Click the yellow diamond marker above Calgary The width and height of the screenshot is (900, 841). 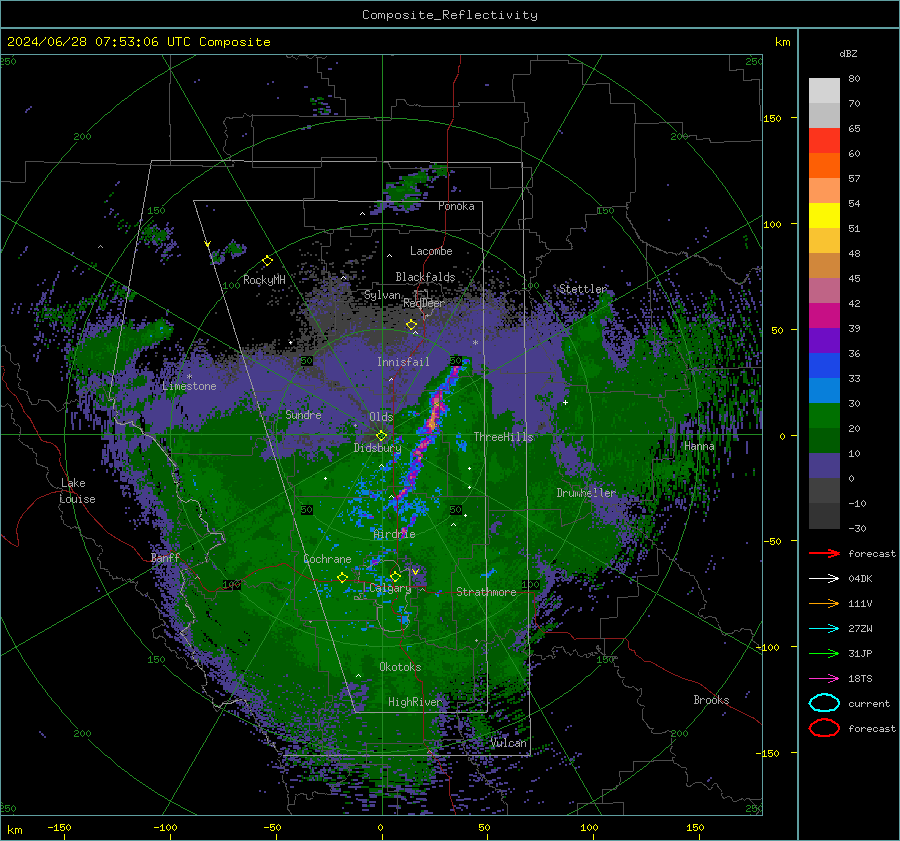point(395,576)
